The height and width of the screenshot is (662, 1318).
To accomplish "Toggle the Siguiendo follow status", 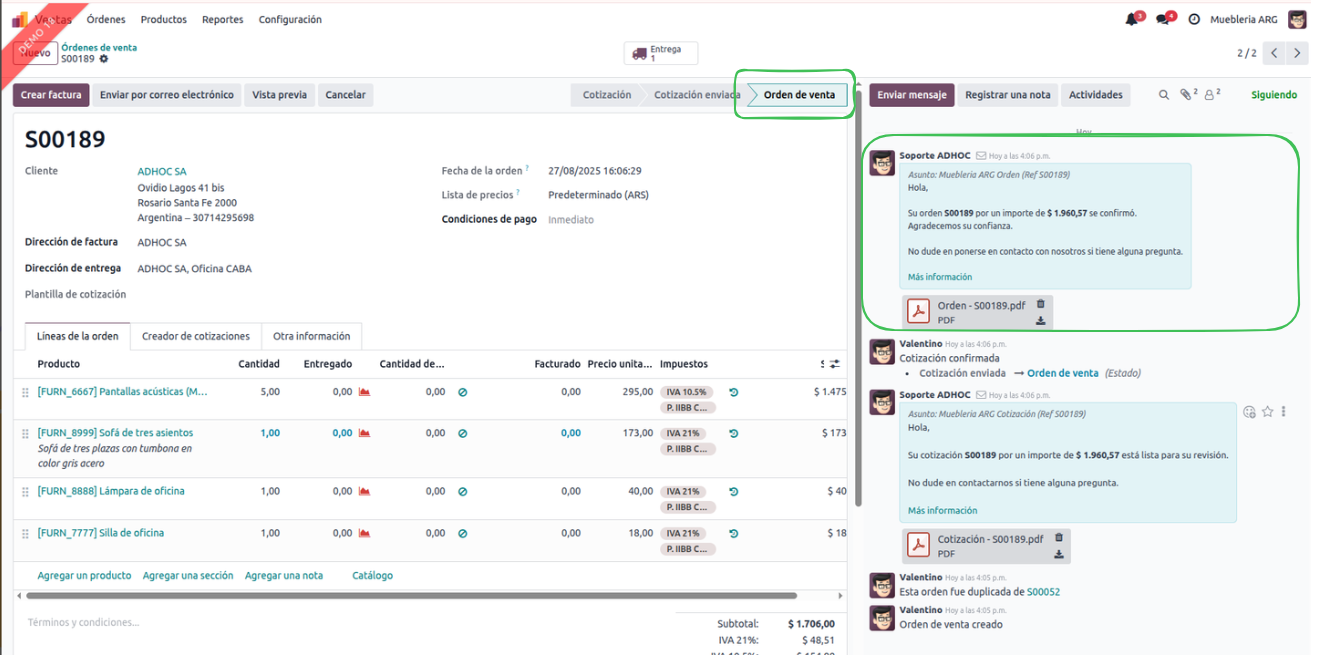I will point(1273,95).
